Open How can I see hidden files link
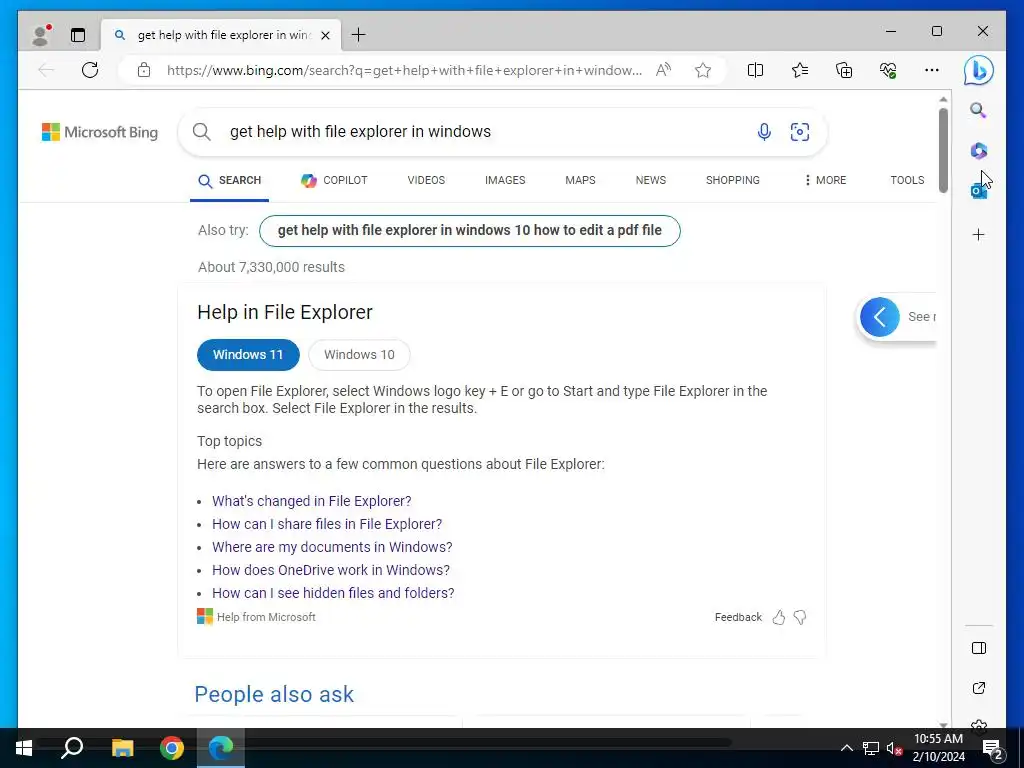Viewport: 1024px width, 768px height. pos(333,593)
